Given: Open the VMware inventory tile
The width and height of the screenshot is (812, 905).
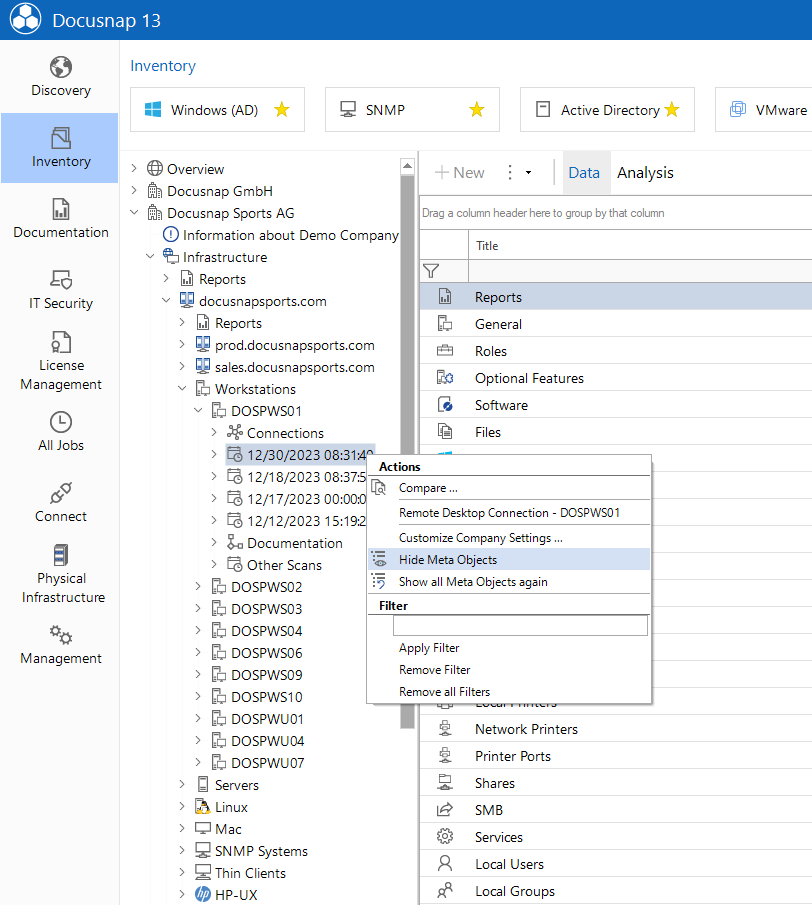Looking at the screenshot, I should pos(763,110).
